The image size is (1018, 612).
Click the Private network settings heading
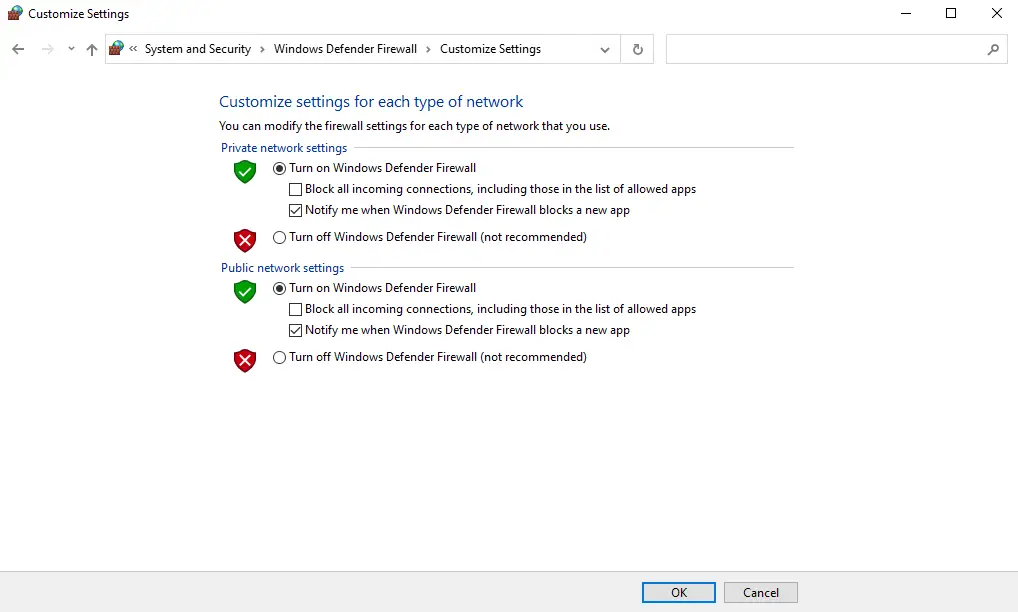284,148
